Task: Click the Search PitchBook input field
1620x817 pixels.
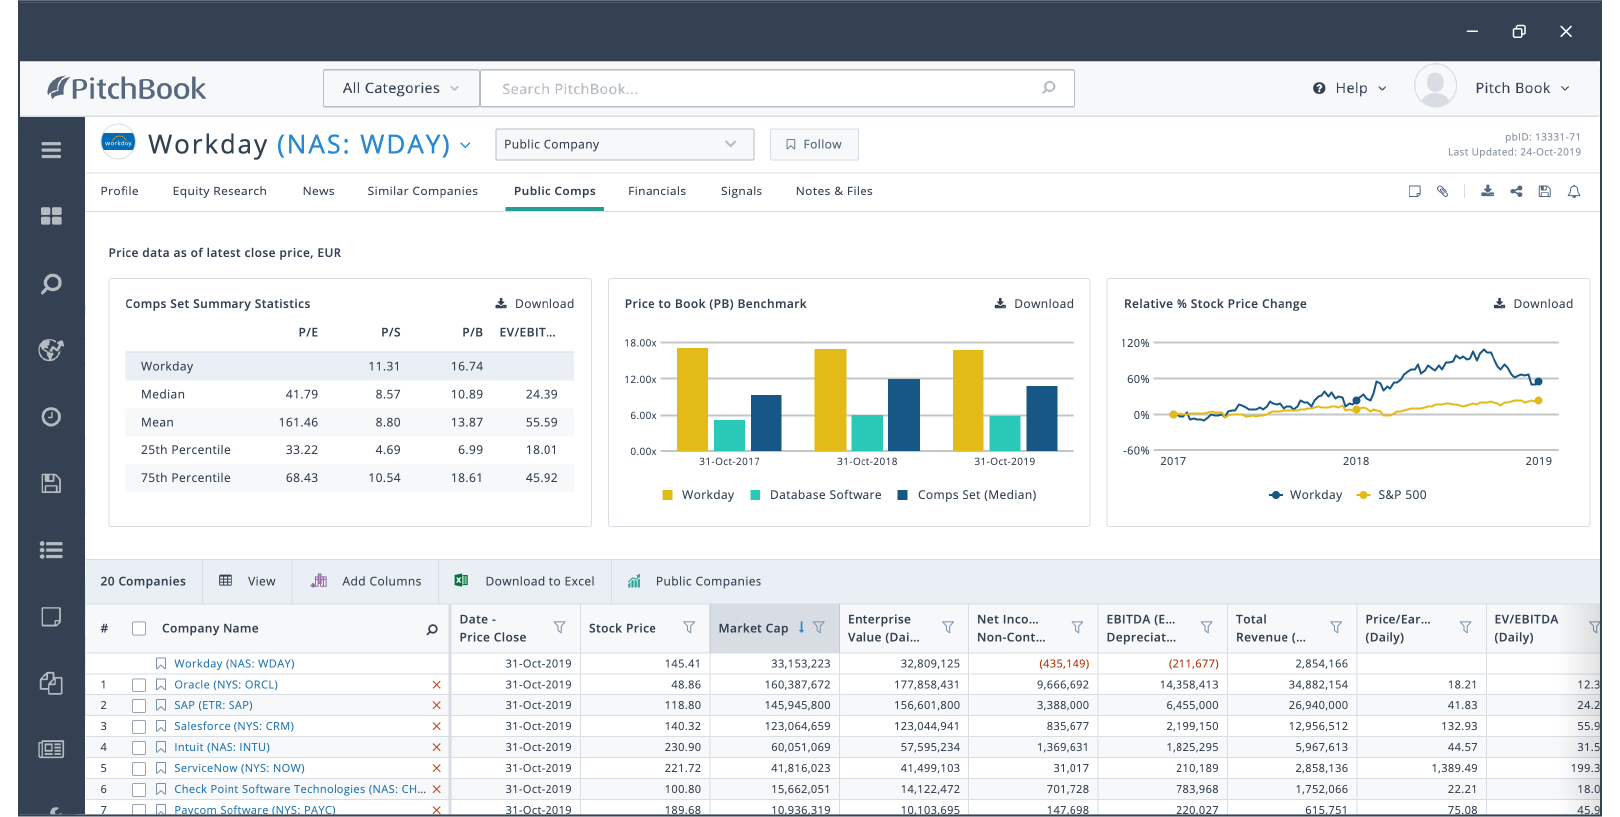Action: tap(777, 88)
